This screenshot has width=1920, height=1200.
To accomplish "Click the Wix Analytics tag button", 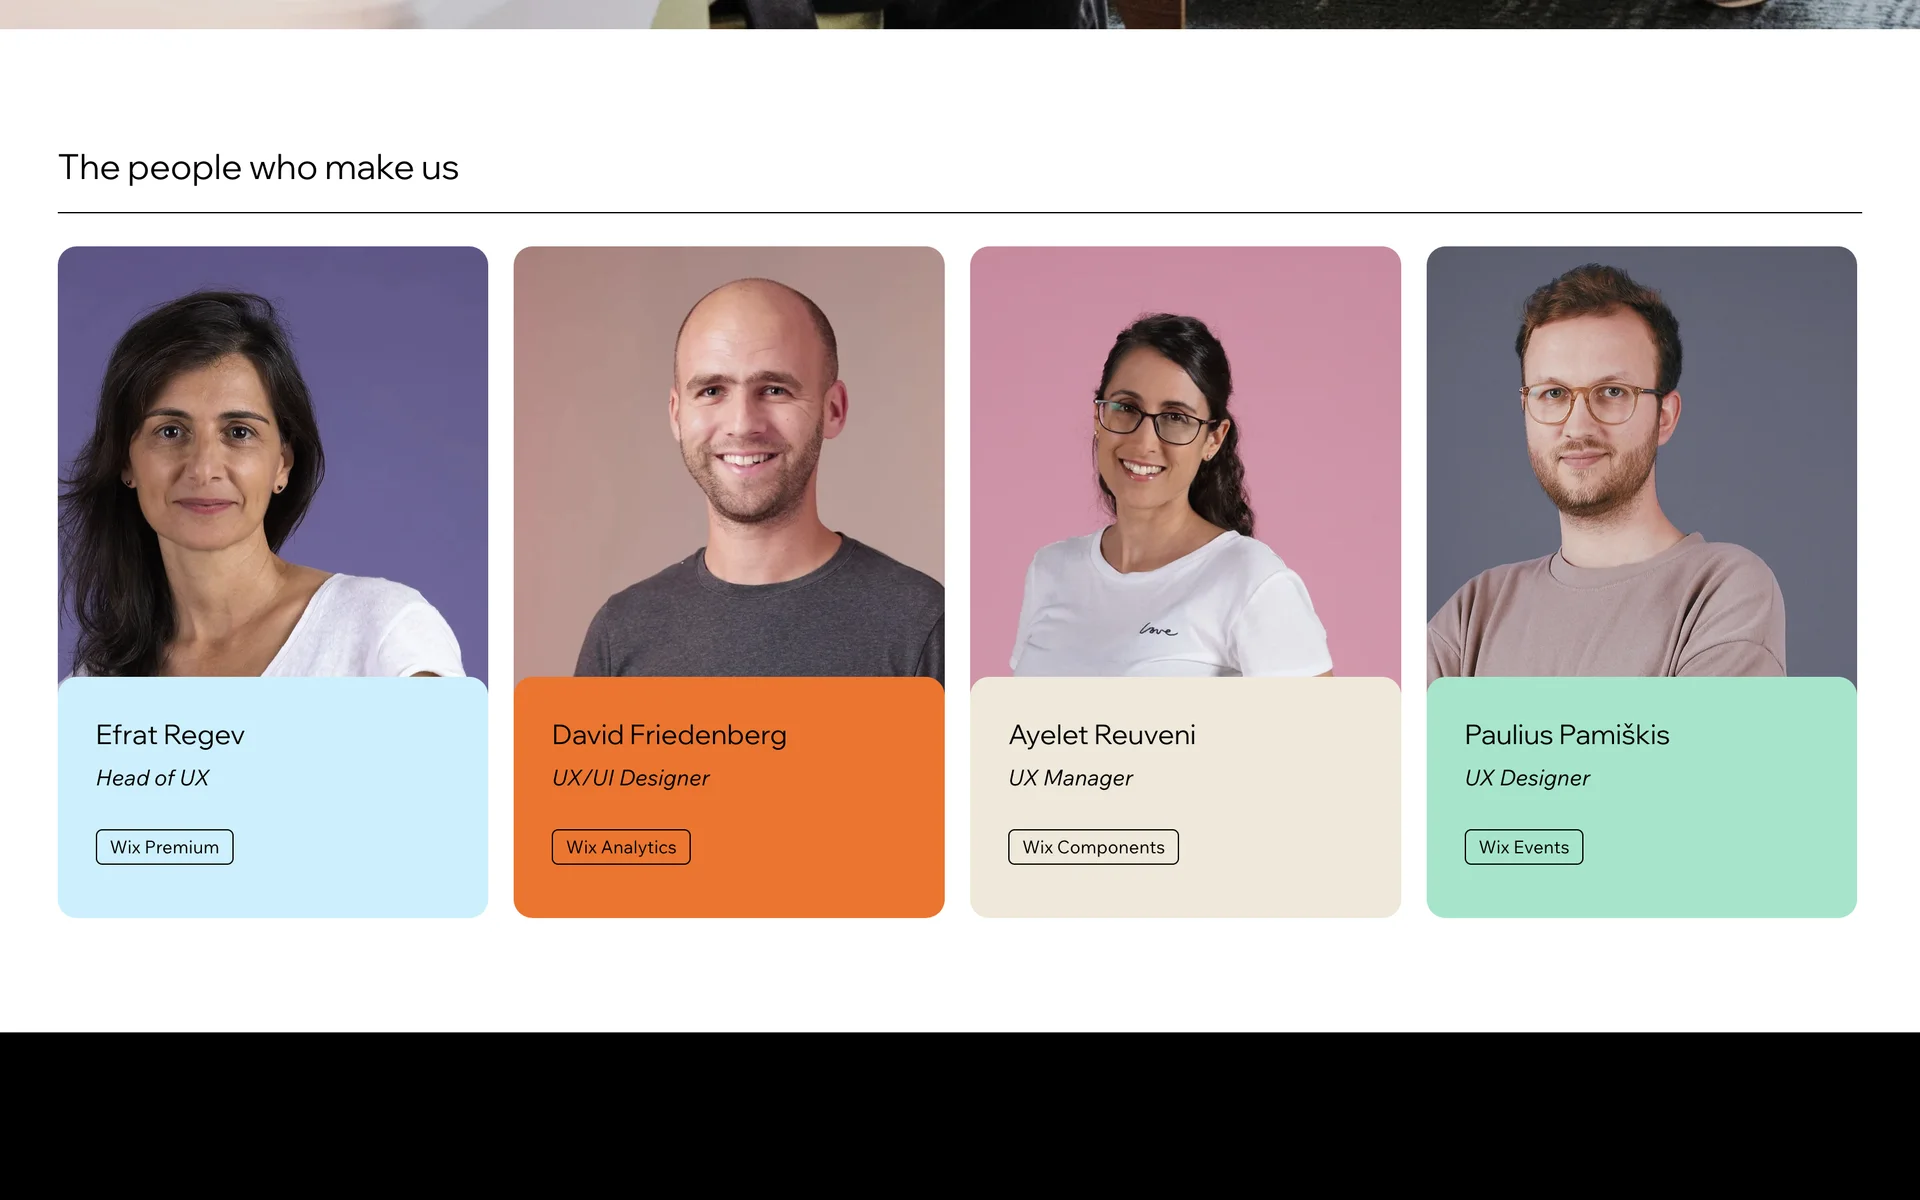I will (621, 847).
